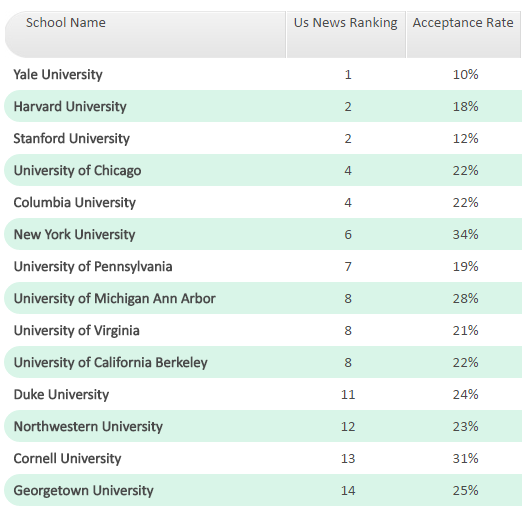The image size is (522, 512).
Task: Select the Yale University row
Action: coord(263,74)
